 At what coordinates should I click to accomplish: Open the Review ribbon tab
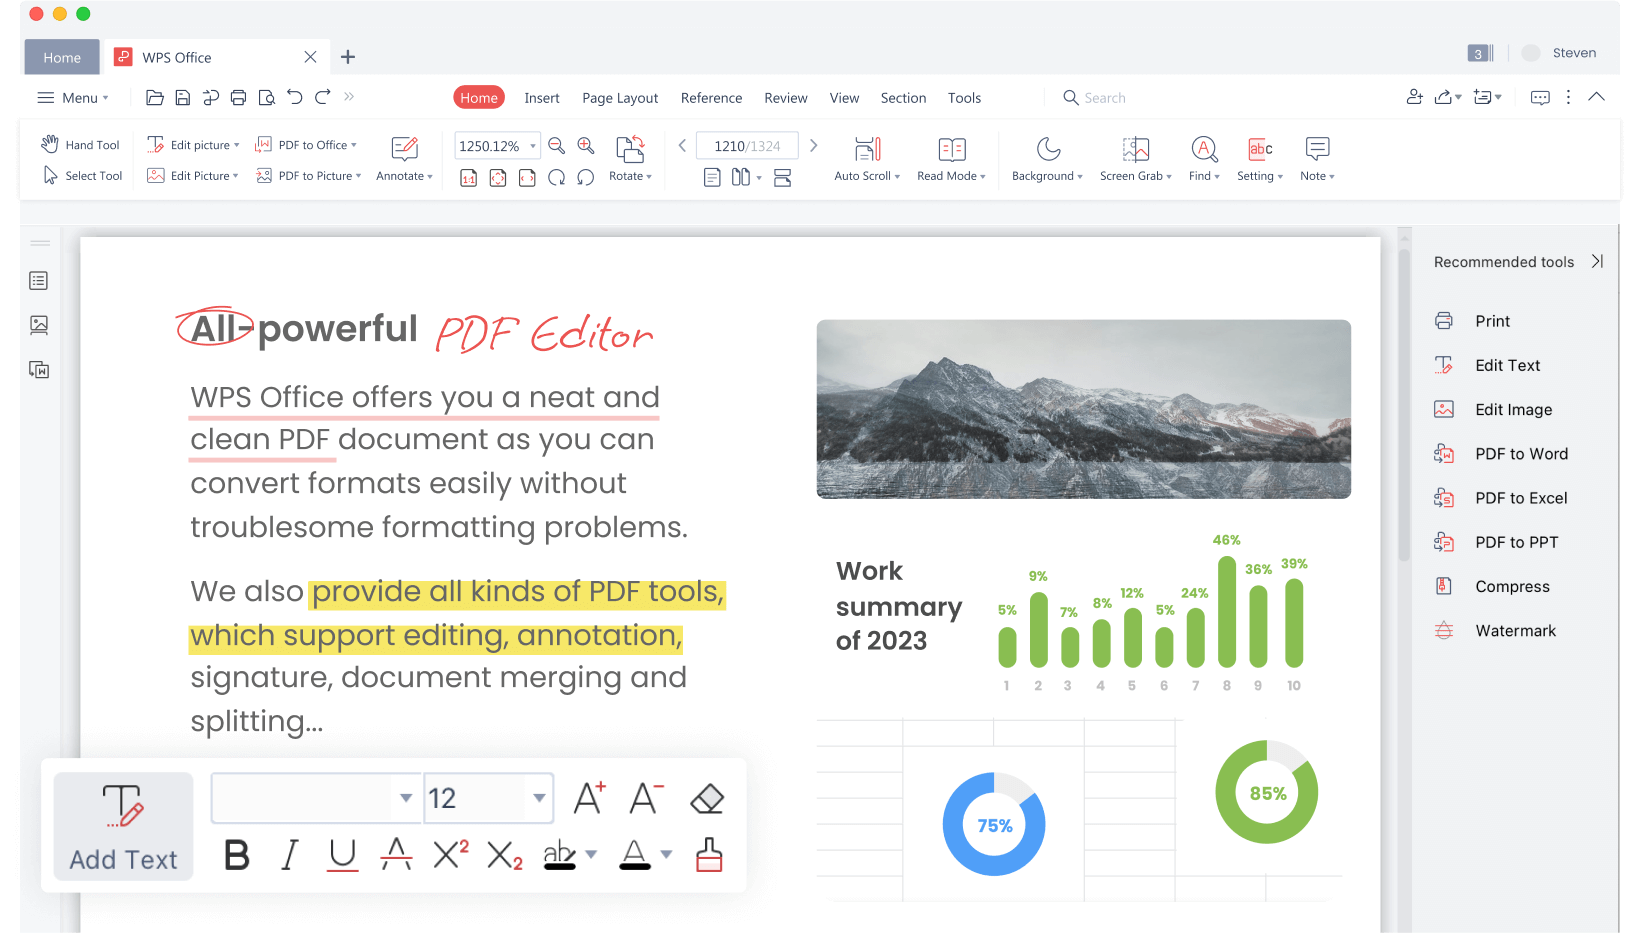point(785,97)
